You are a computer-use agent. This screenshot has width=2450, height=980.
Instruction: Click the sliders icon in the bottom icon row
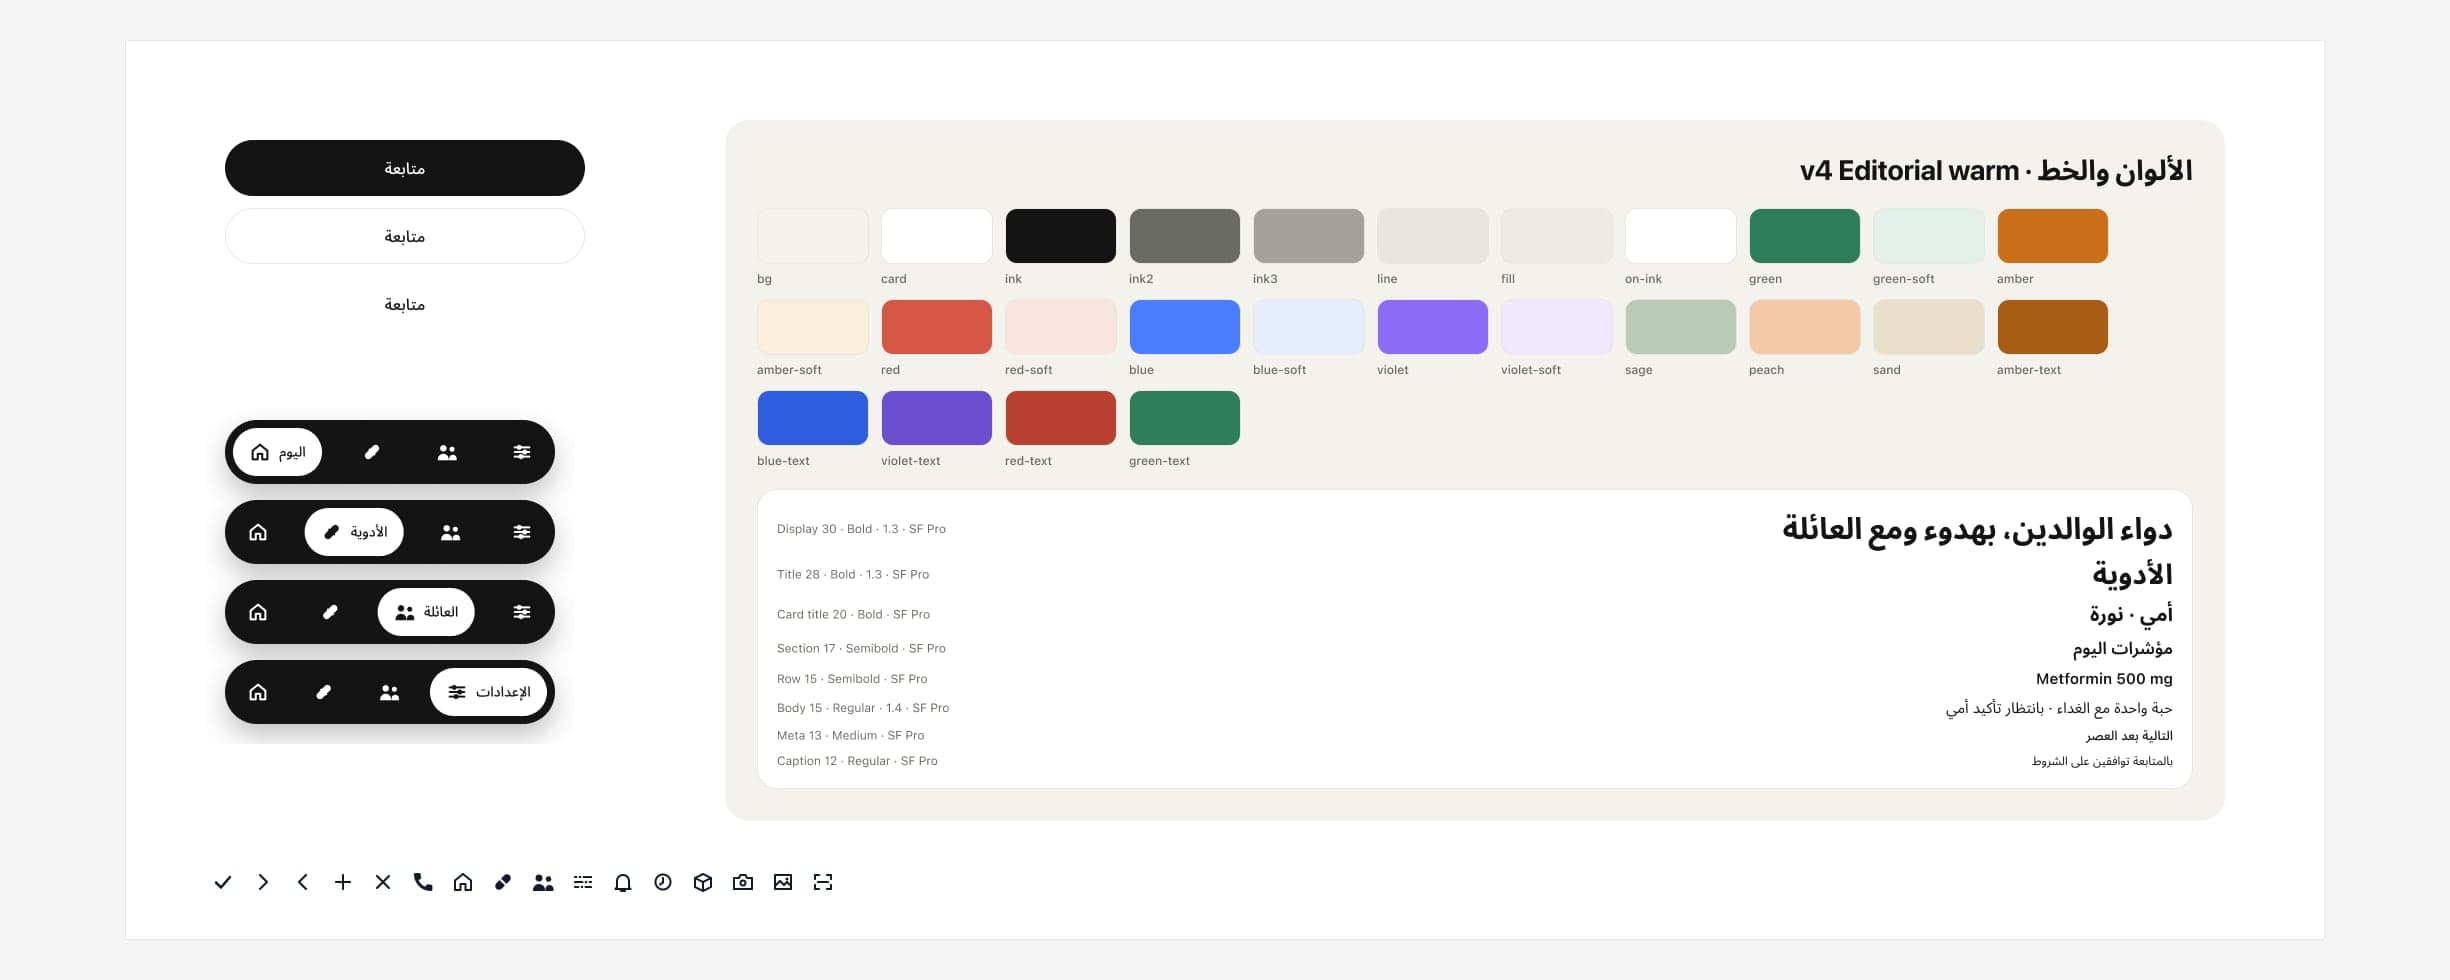coord(583,882)
